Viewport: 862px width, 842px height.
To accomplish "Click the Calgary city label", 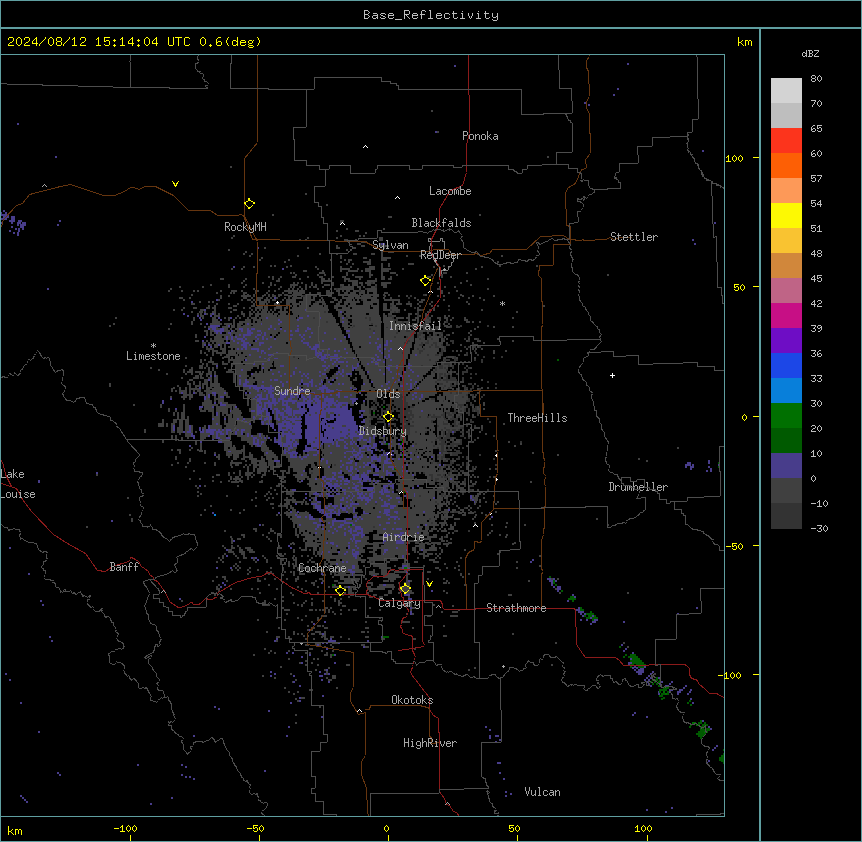I will coord(399,603).
